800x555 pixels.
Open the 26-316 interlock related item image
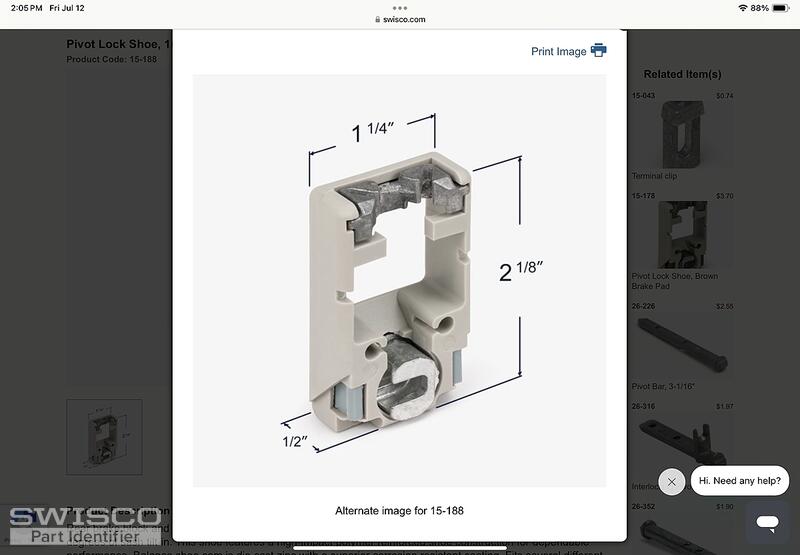682,442
